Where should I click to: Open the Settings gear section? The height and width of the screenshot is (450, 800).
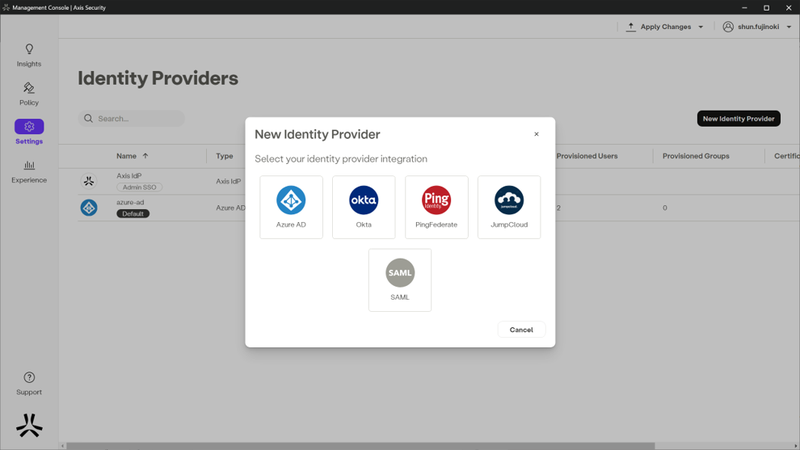(x=29, y=127)
